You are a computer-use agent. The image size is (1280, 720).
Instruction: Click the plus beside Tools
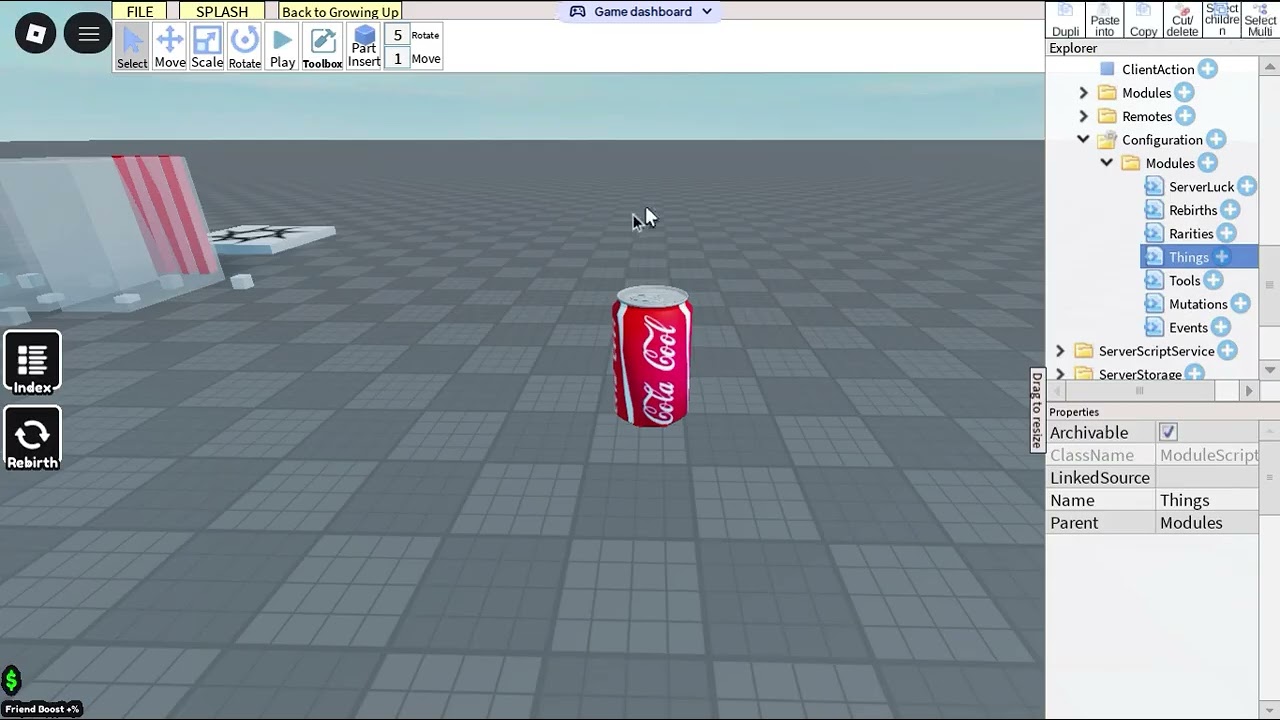click(x=1213, y=281)
